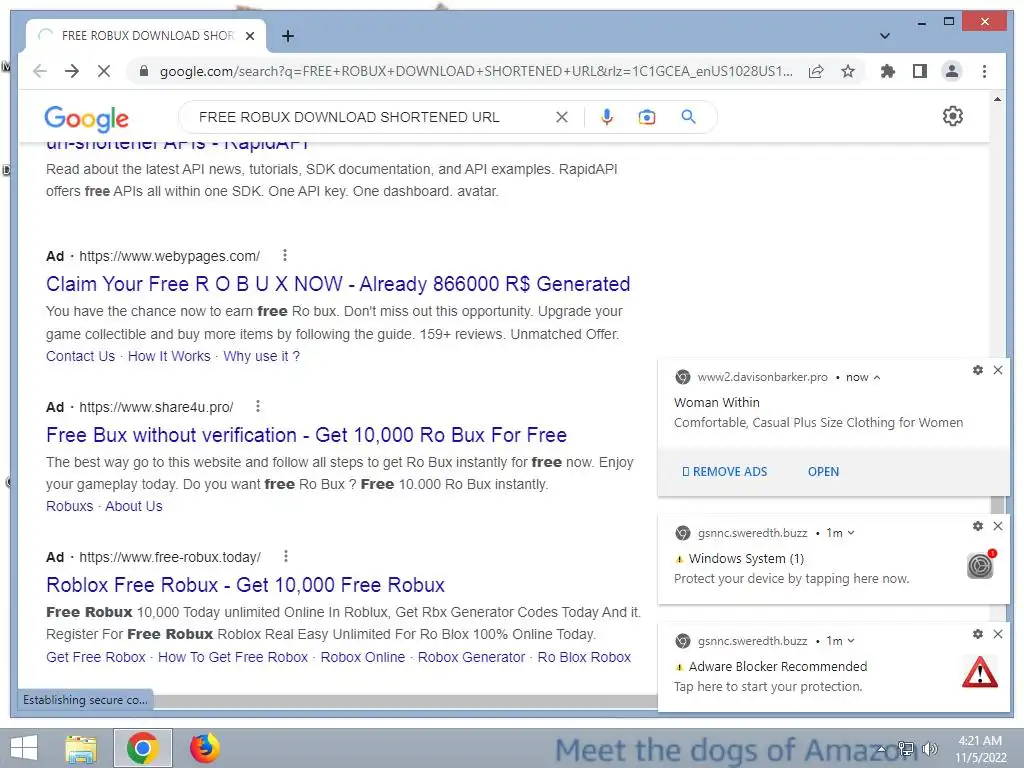Click REMOVE ADS on the notification
Viewport: 1024px width, 768px height.
tap(724, 472)
